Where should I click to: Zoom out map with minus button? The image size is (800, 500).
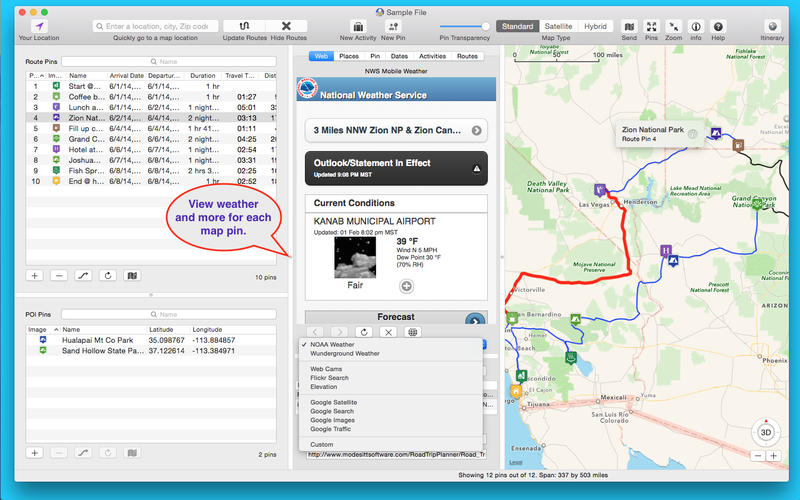coord(758,456)
